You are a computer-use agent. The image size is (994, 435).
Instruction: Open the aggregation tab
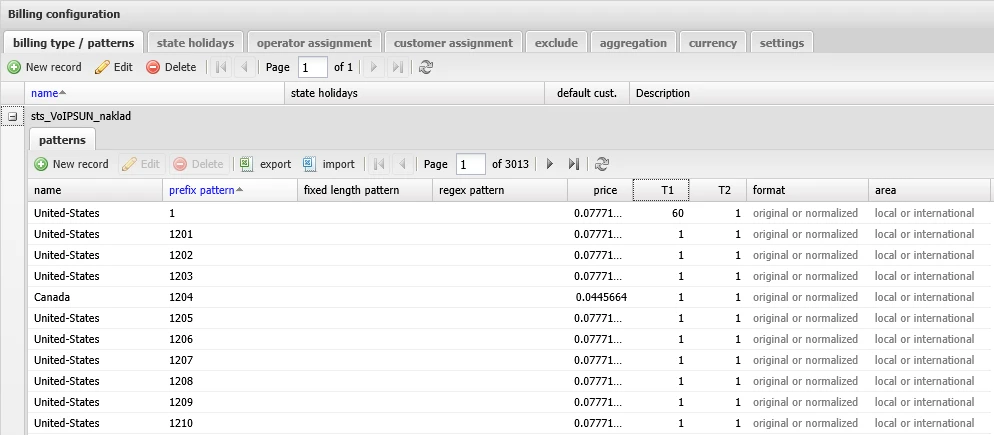[x=633, y=43]
